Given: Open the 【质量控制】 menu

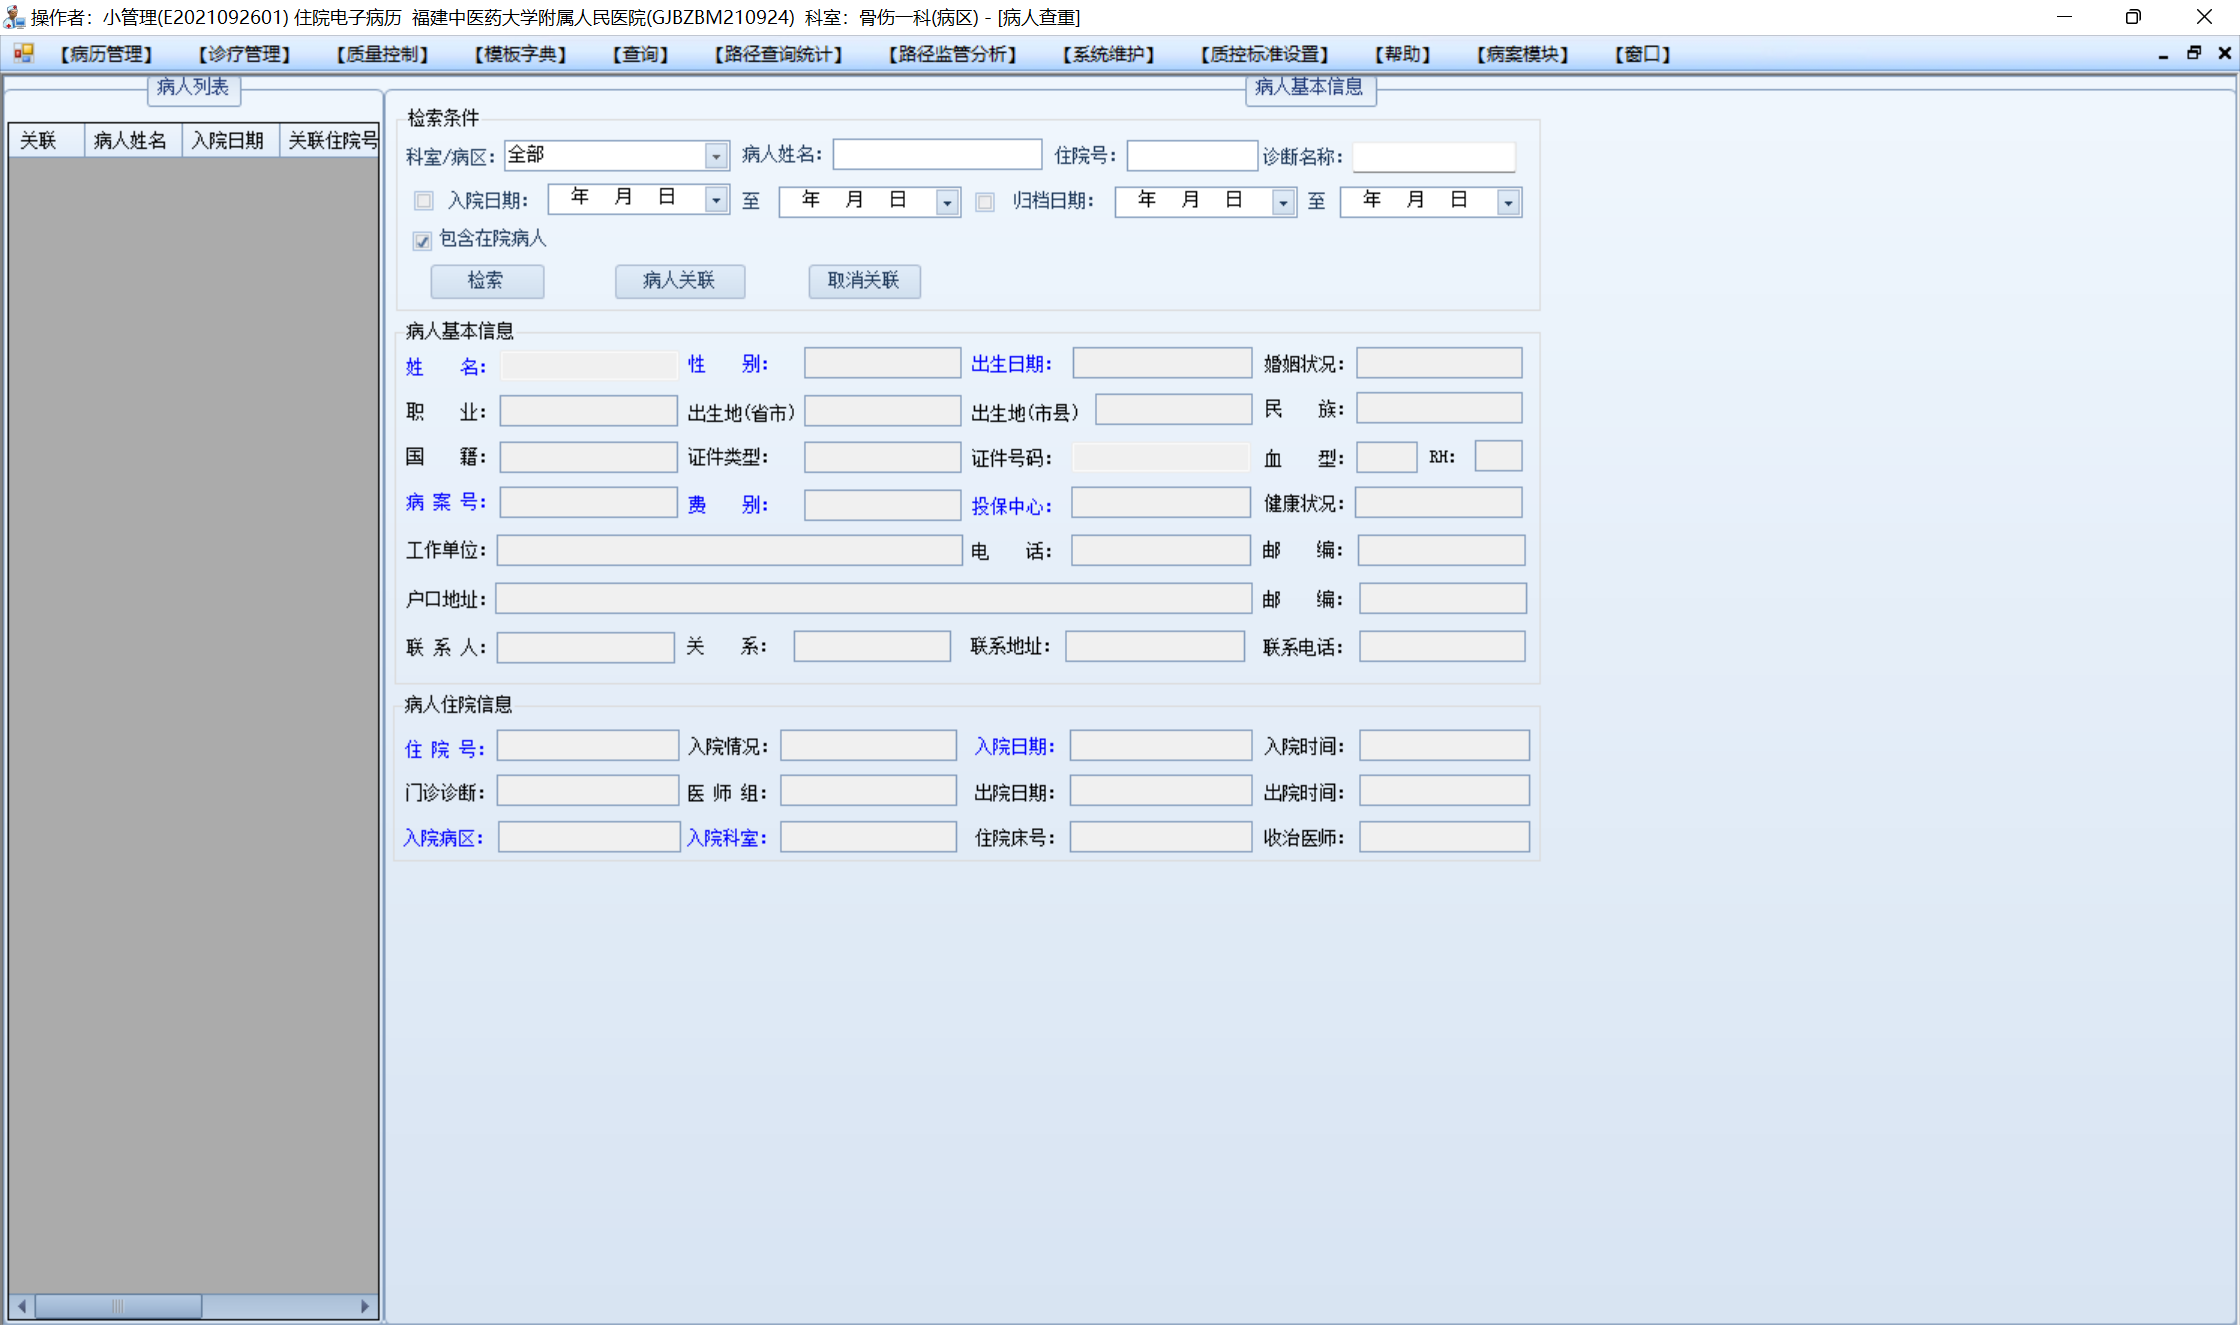Looking at the screenshot, I should click(382, 54).
